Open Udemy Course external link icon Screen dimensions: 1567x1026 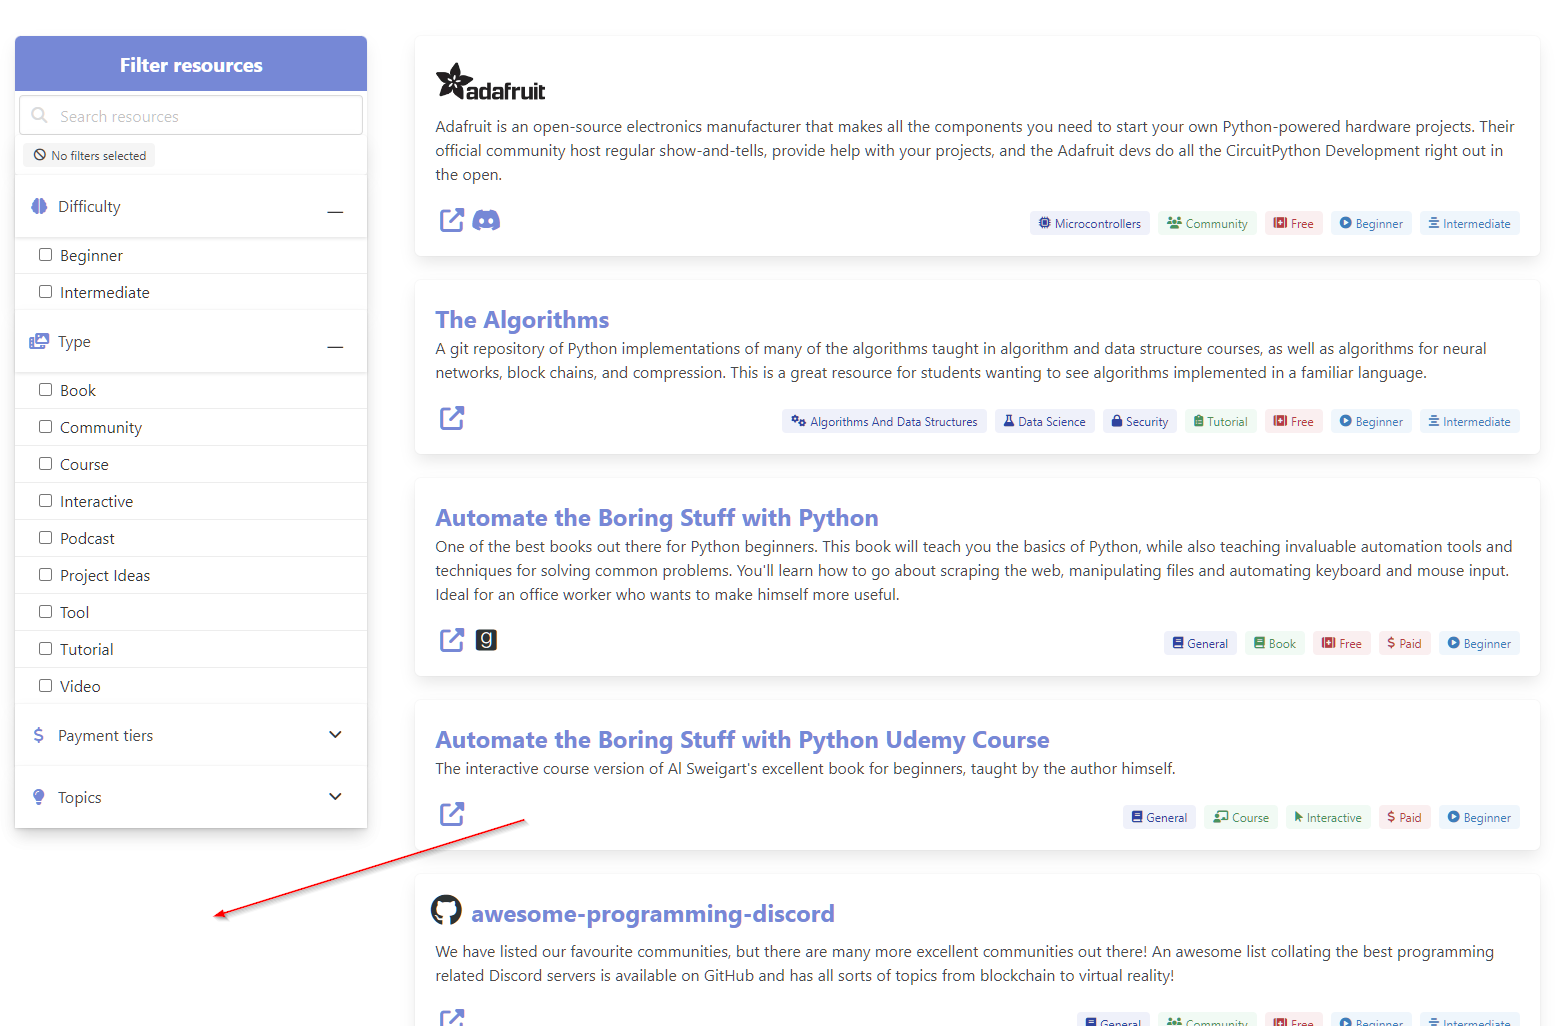(452, 814)
